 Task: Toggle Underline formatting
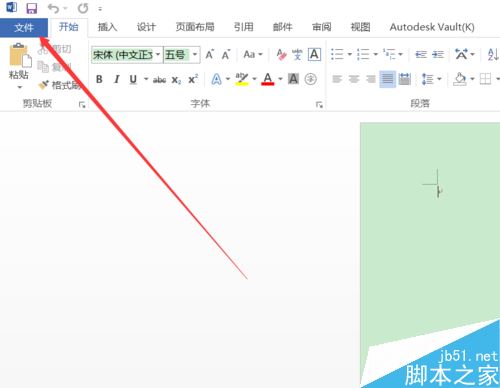133,79
